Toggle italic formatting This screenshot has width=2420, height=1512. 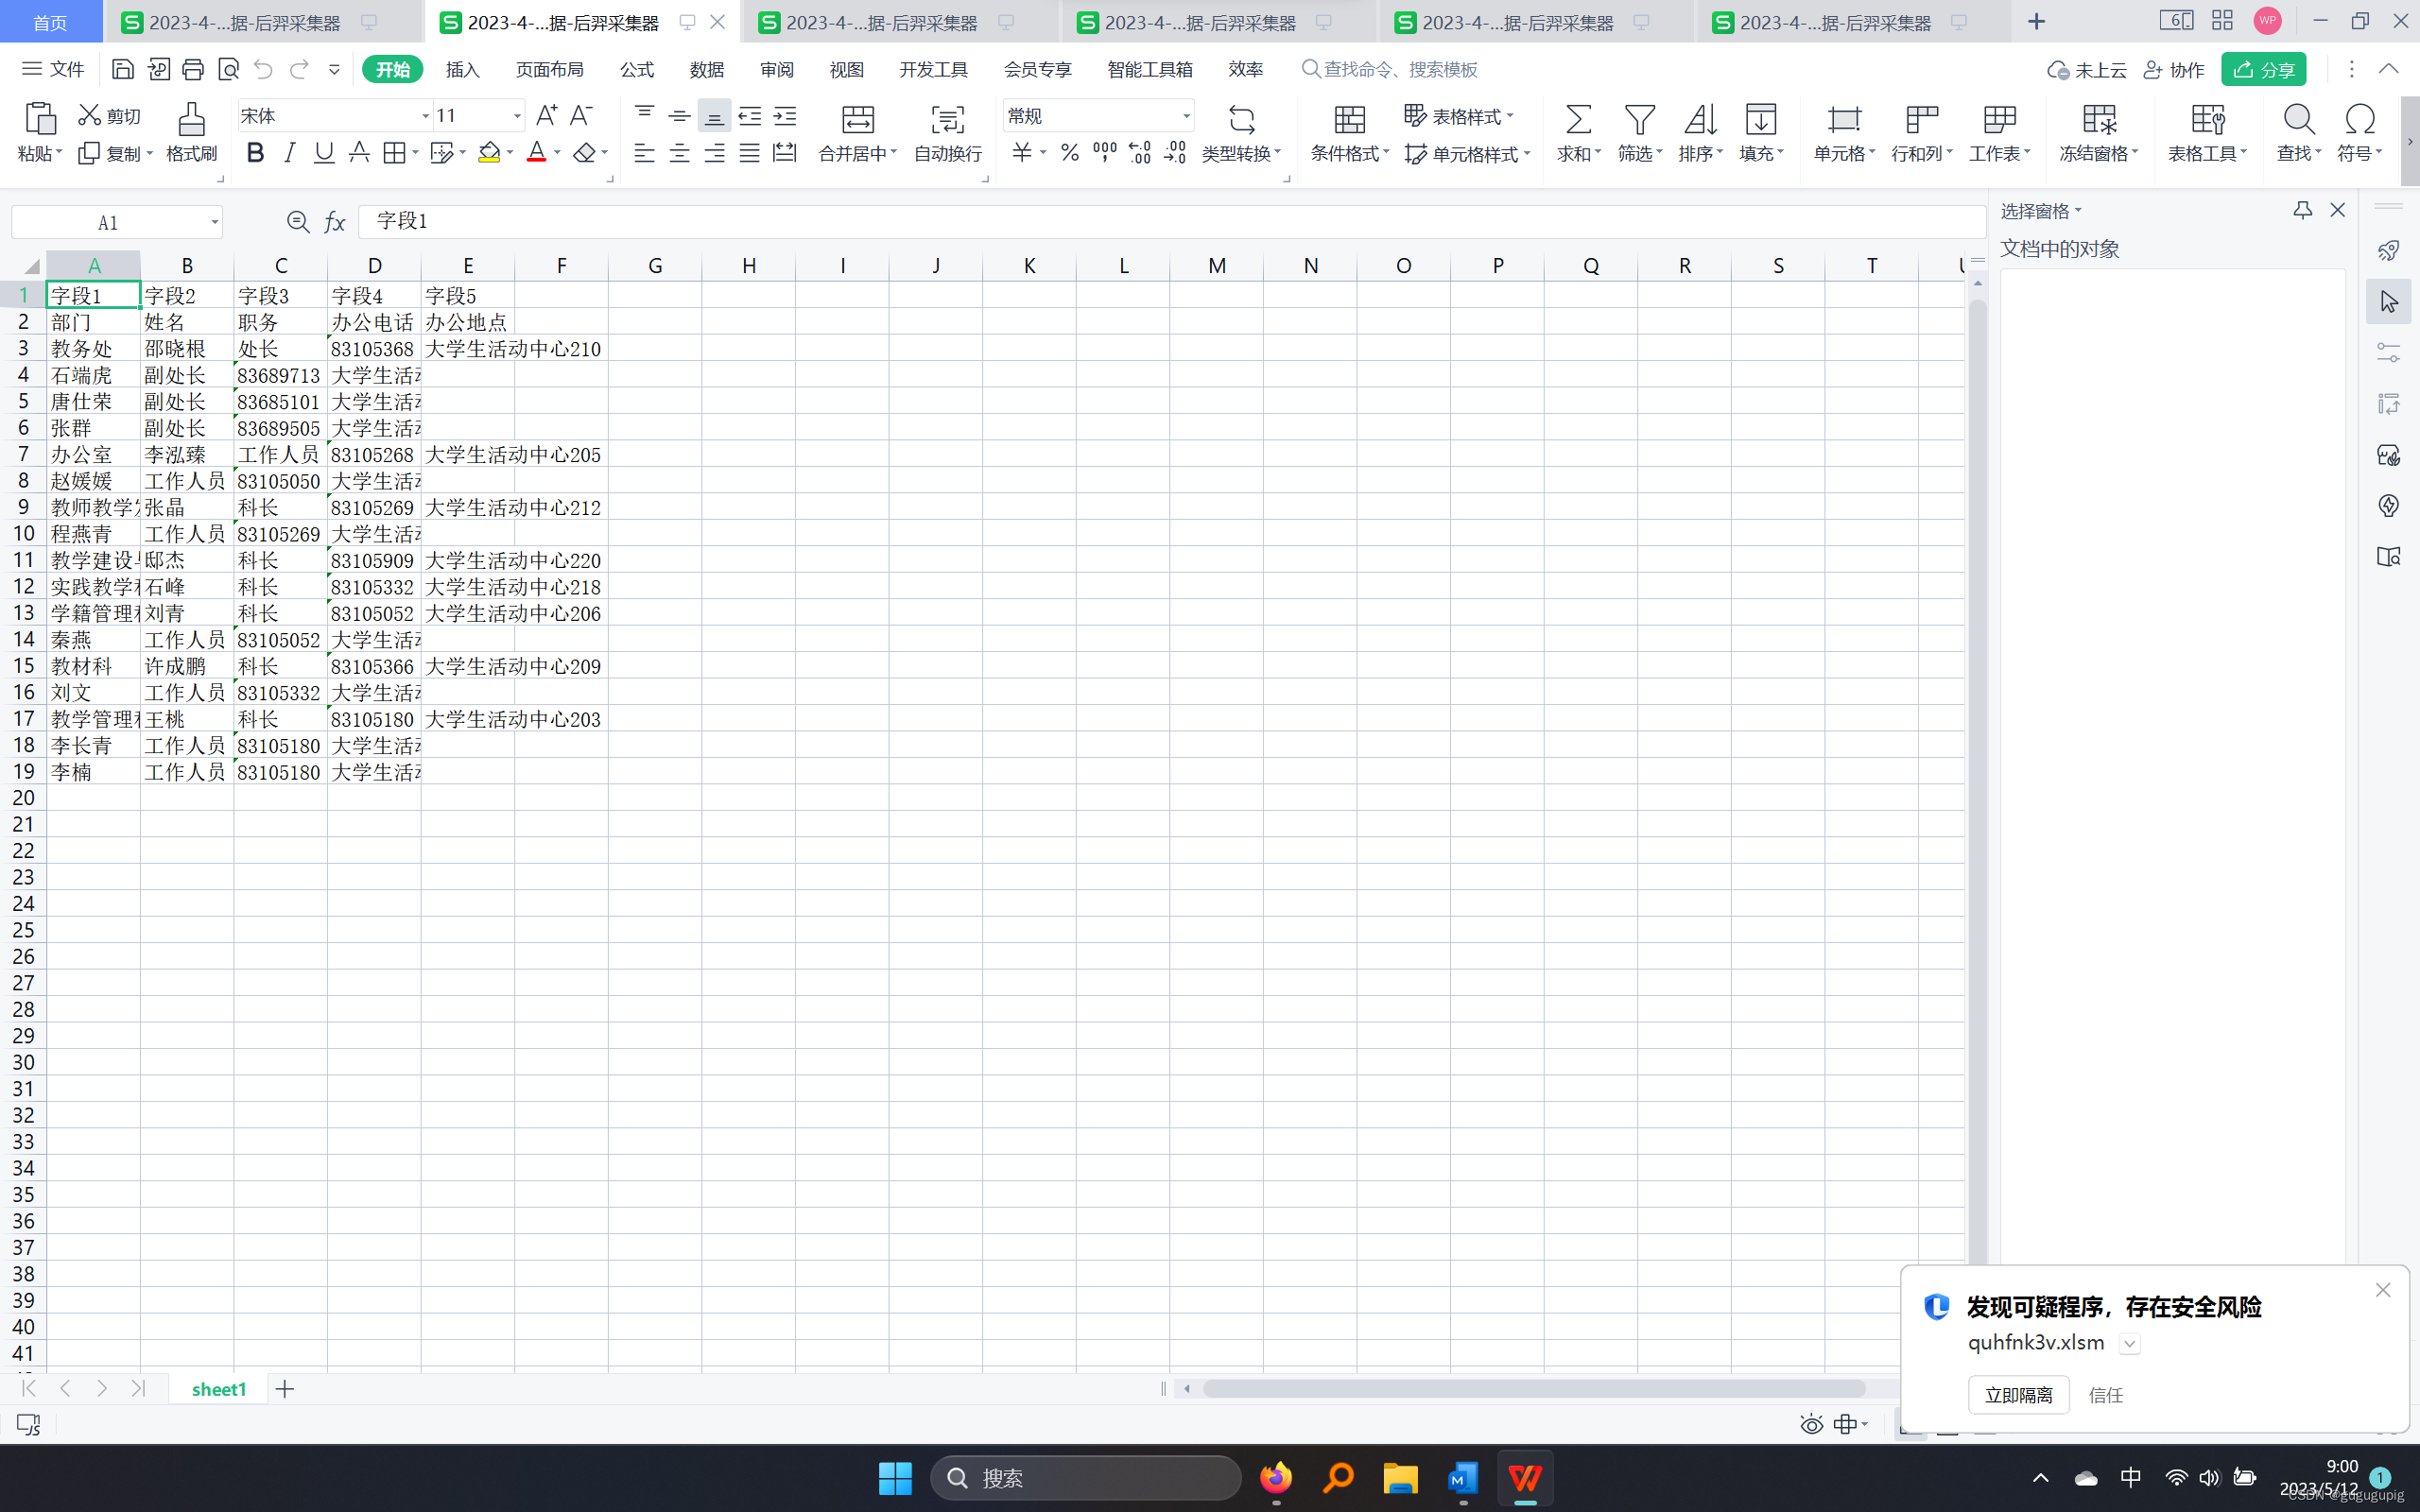click(290, 153)
